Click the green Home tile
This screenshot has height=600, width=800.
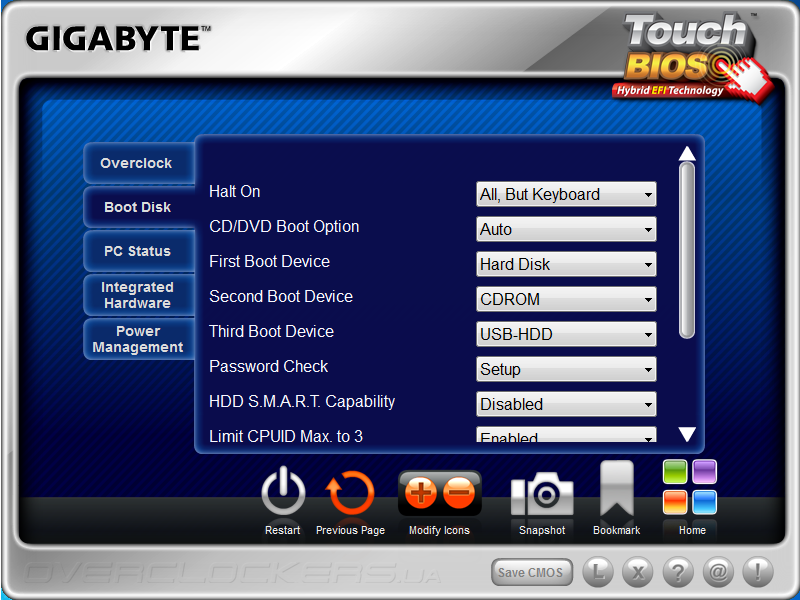tap(675, 471)
